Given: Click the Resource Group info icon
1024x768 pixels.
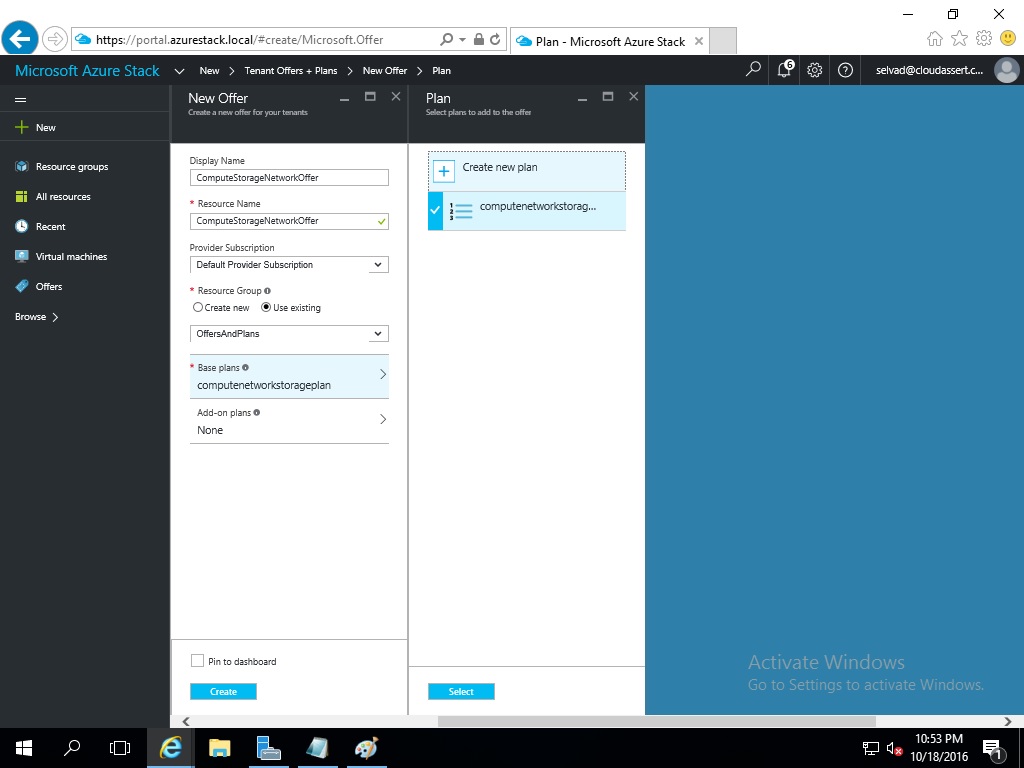Looking at the screenshot, I should (267, 291).
